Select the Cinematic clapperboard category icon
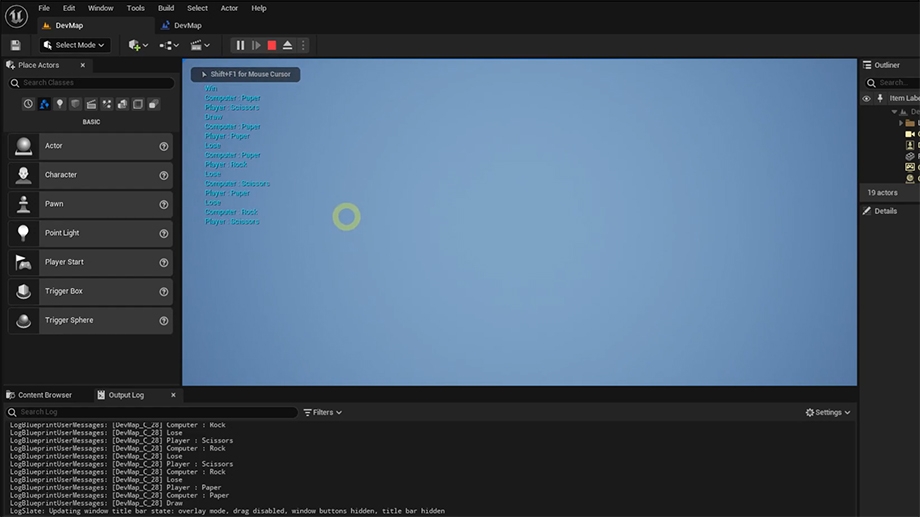The width and height of the screenshot is (920, 517). coord(91,104)
